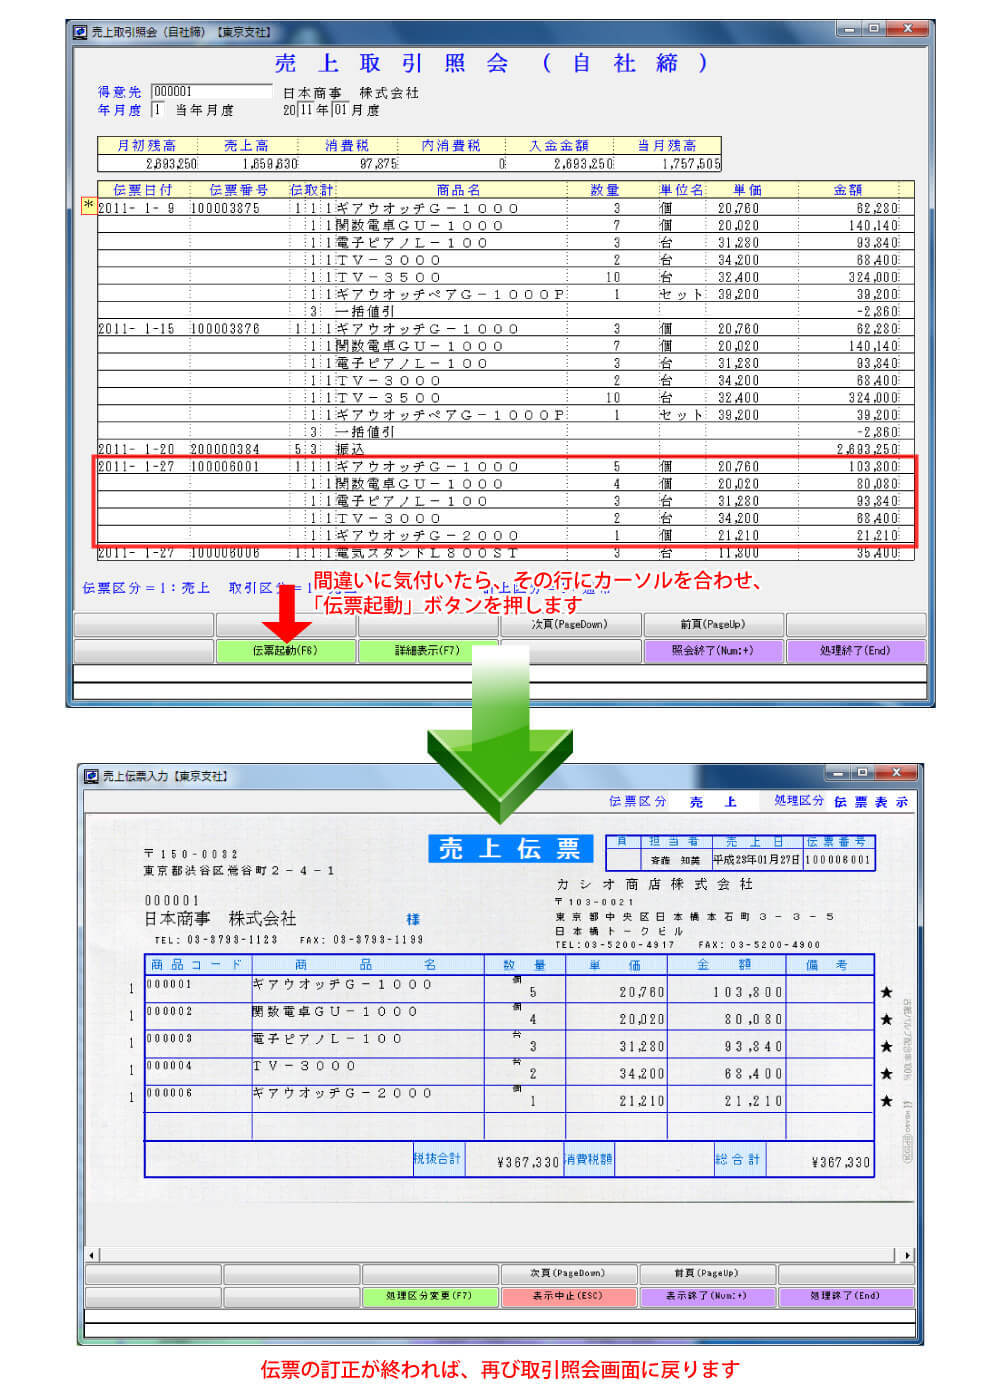This screenshot has height=1400, width=1000.
Task: Click 次頁(PageDown) in the 売上取引照会 window
Action: 570,625
